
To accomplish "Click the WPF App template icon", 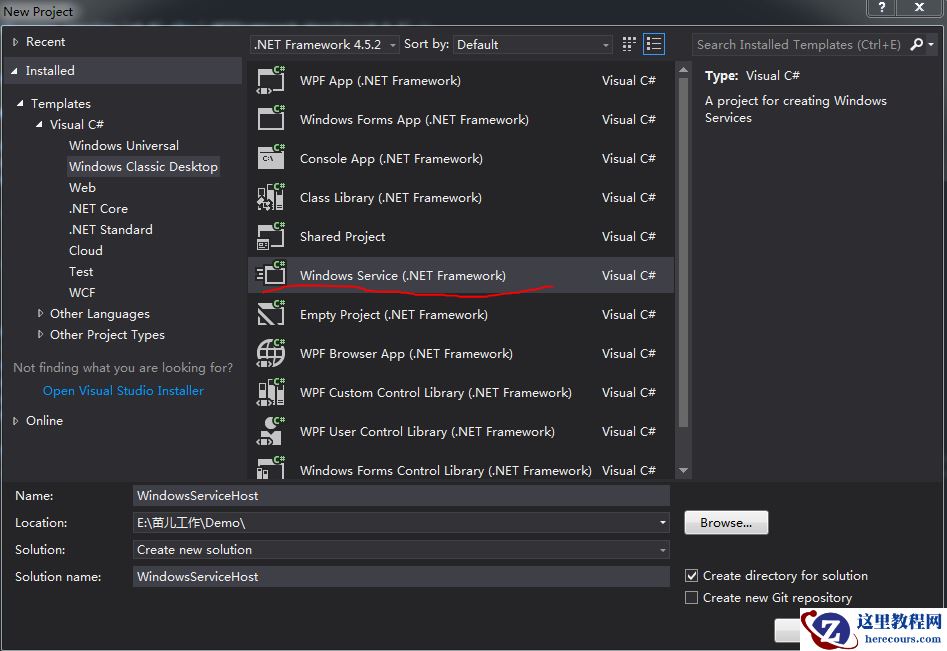I will click(x=271, y=81).
